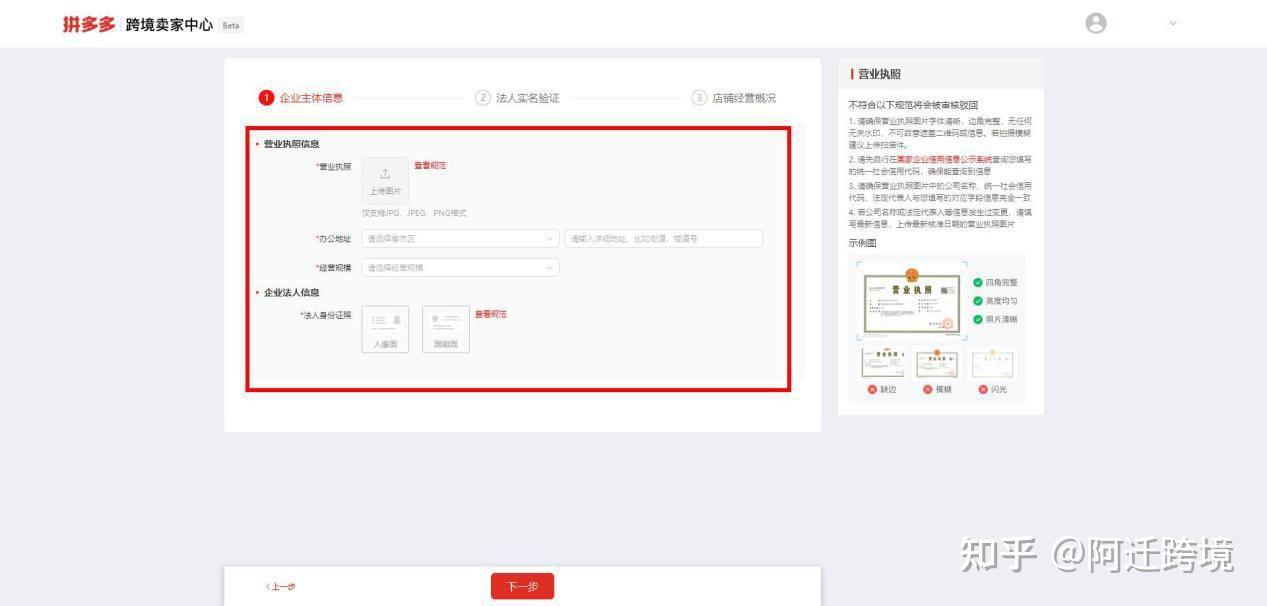This screenshot has width=1267, height=606.
Task: Click the 缺边 bad example thumbnail
Action: (x=883, y=362)
